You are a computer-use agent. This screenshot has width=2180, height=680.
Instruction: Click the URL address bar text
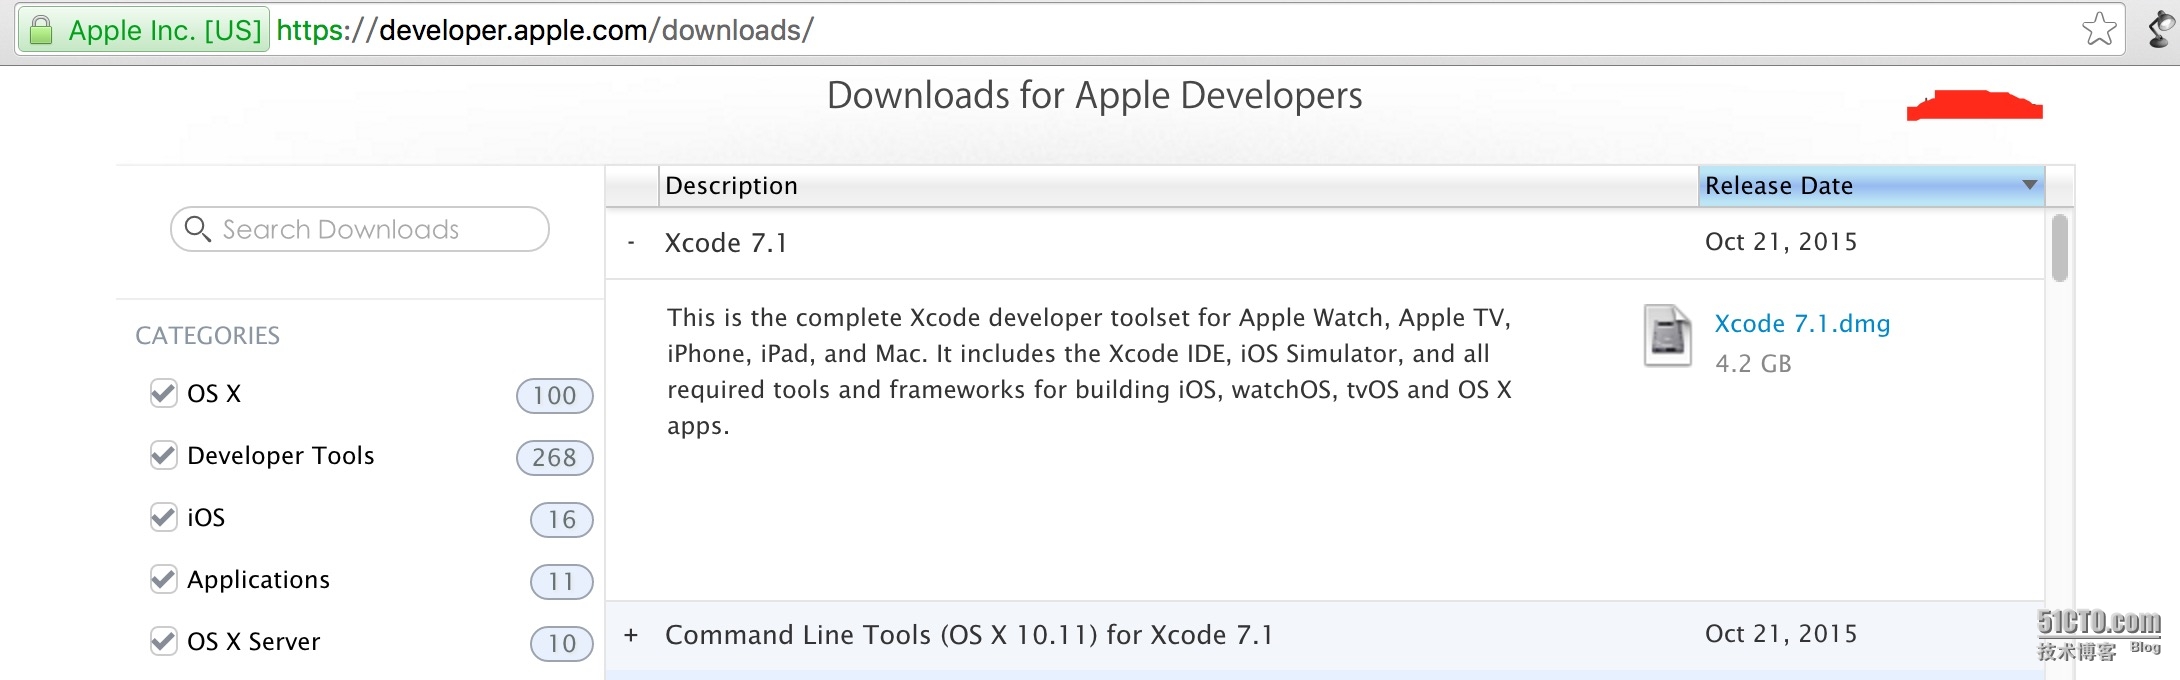coord(545,30)
